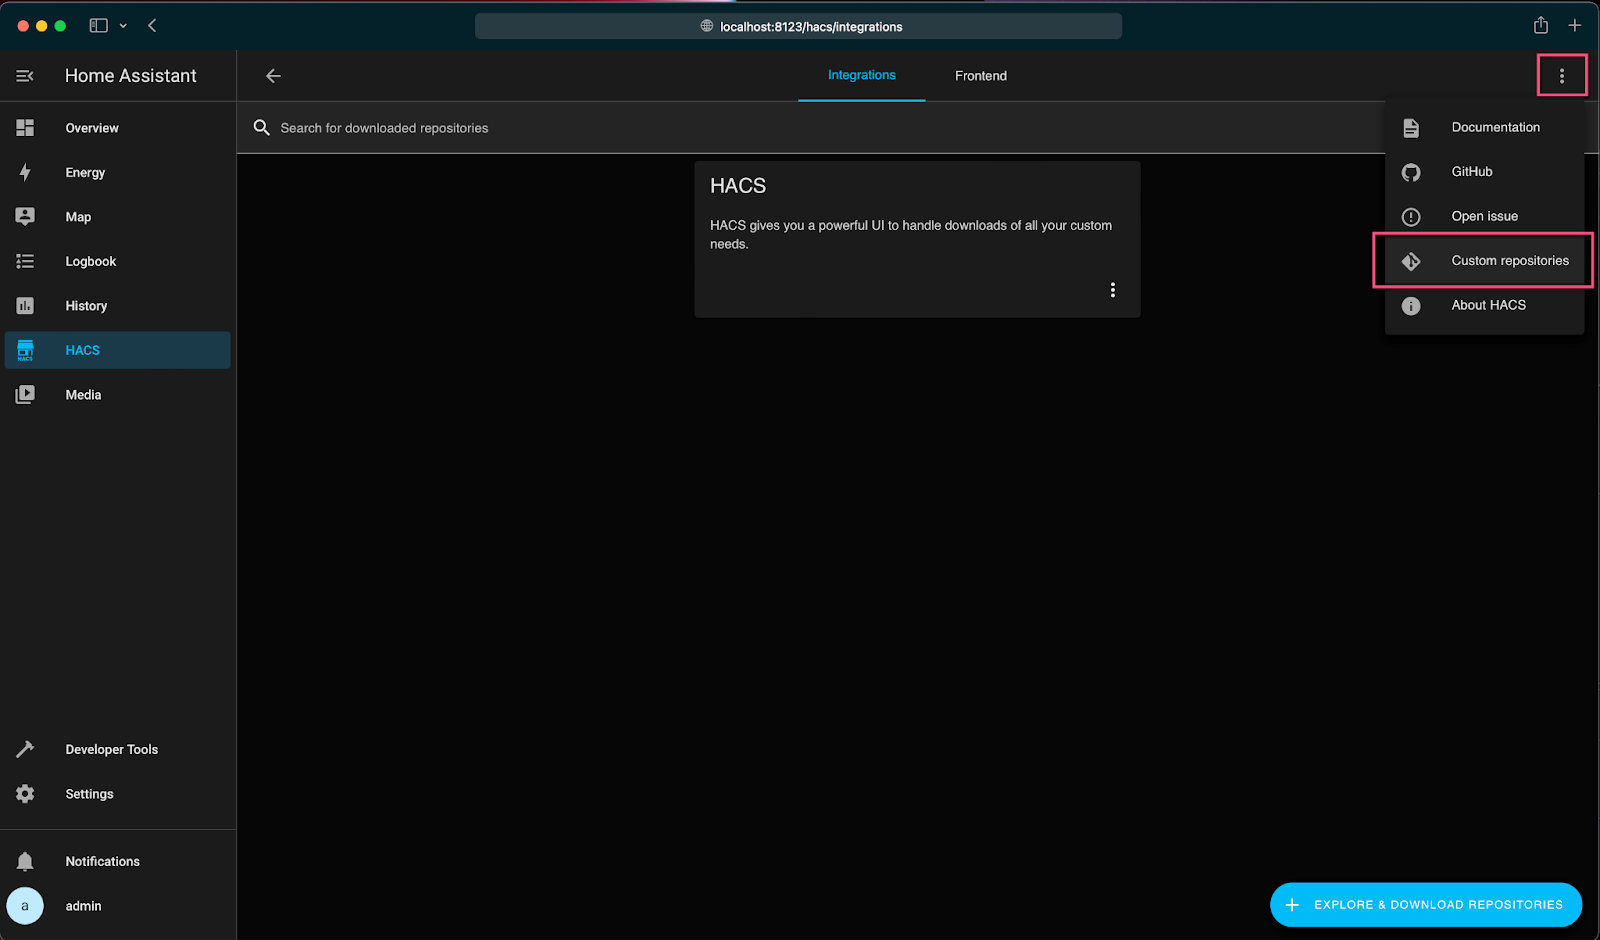
Task: Click Explore & Download Repositories button
Action: (1426, 905)
